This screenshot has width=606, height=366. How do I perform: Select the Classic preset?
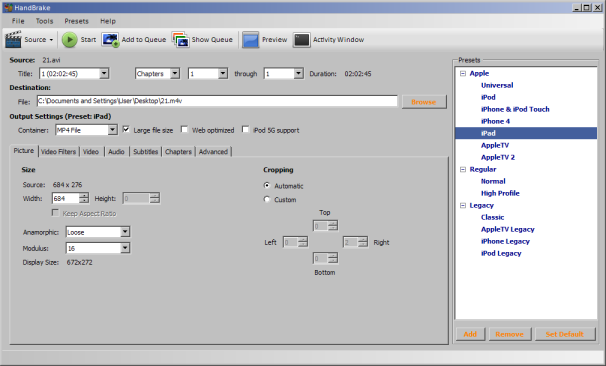click(x=492, y=217)
